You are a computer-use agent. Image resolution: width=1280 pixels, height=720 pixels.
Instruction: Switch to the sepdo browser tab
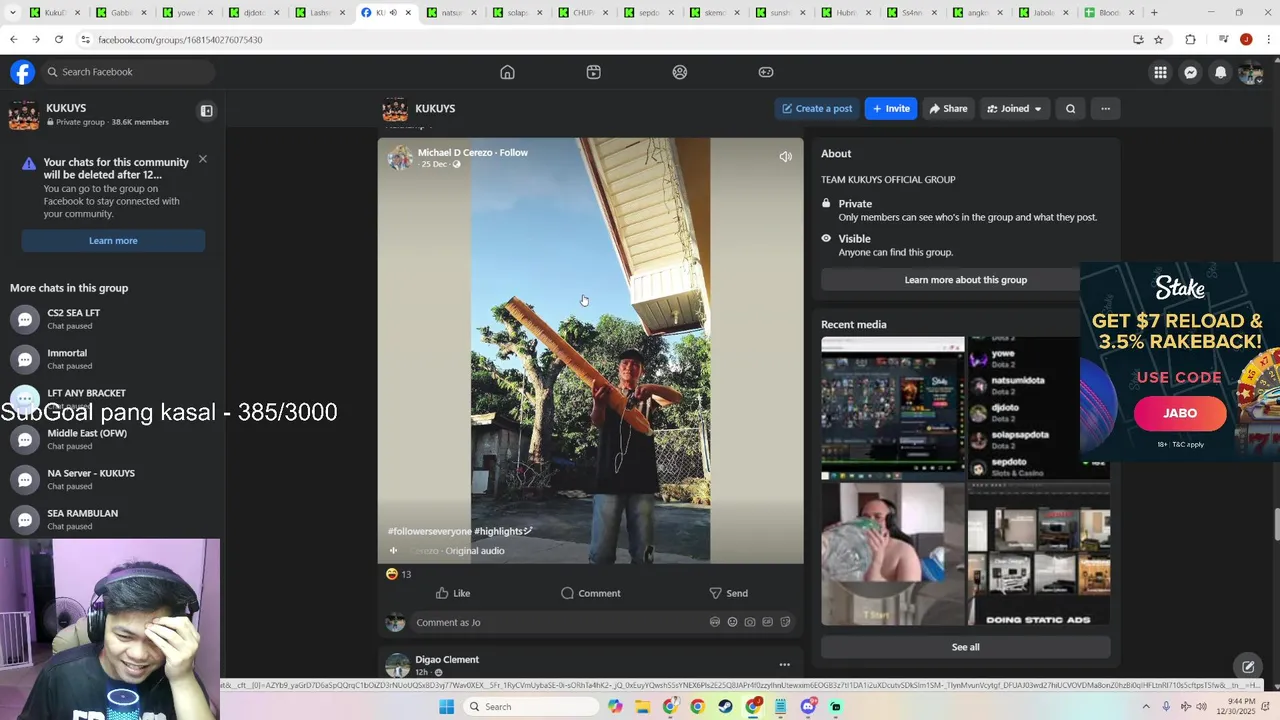coord(647,13)
